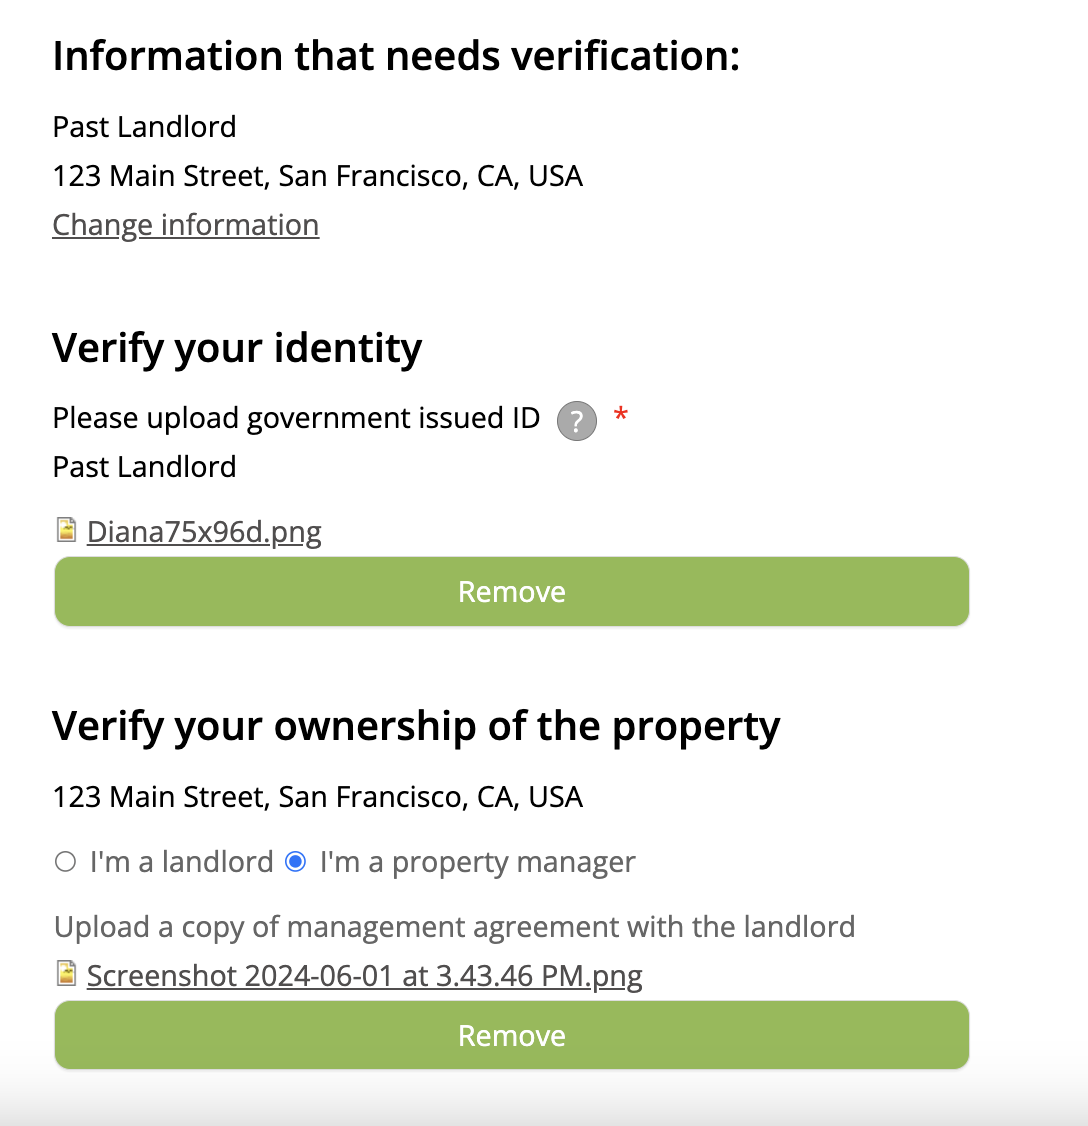Remove the uploaded management agreement screenshot
1088x1126 pixels.
[x=511, y=1036]
